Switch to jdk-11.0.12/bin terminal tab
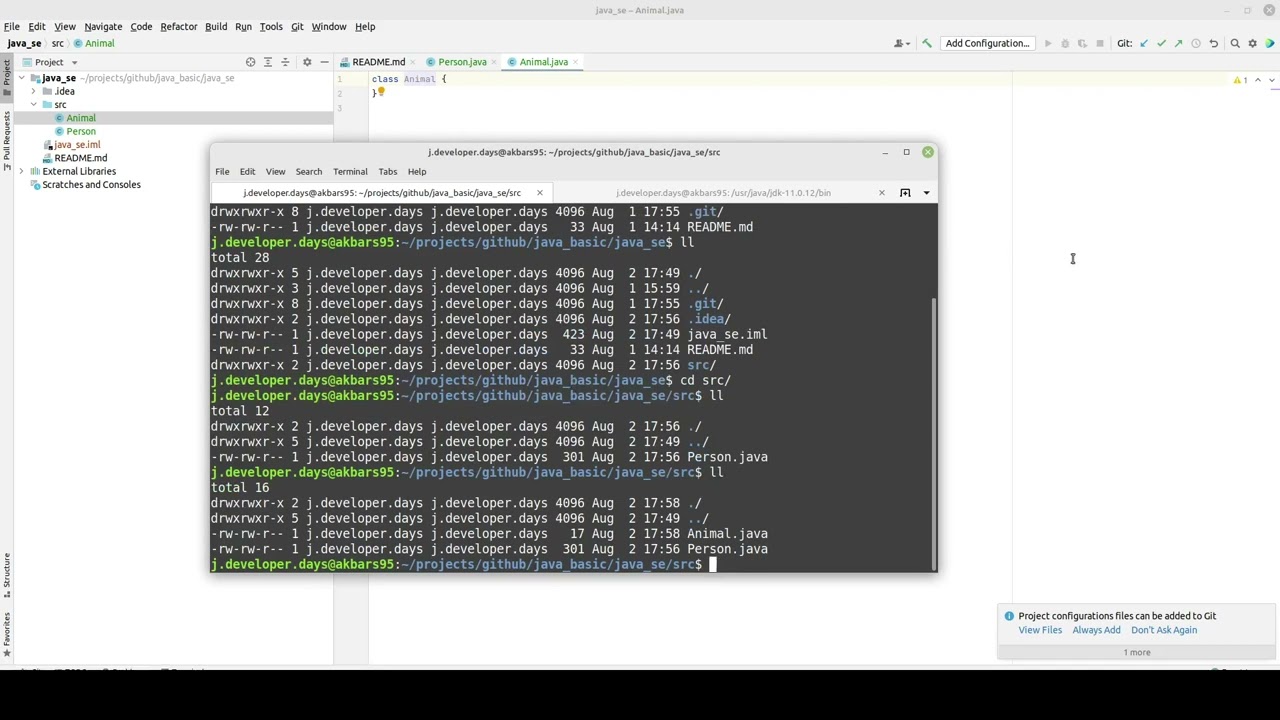 (x=723, y=192)
